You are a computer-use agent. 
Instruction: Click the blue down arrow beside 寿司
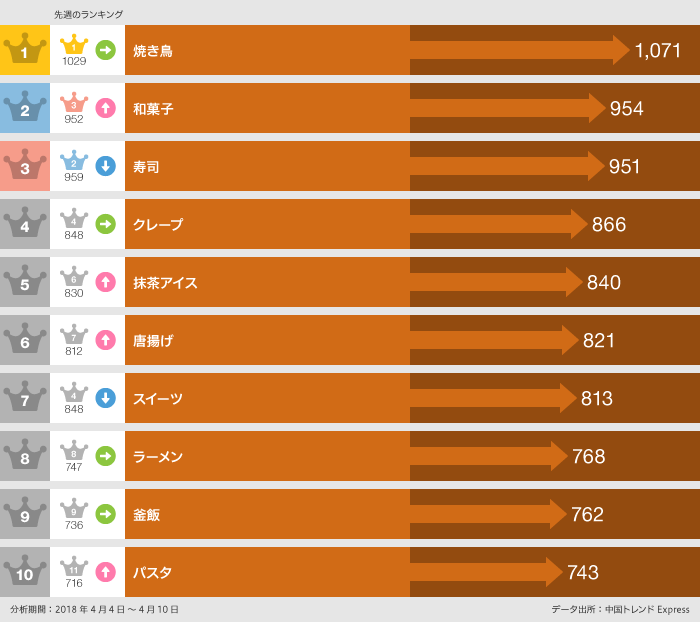105,166
